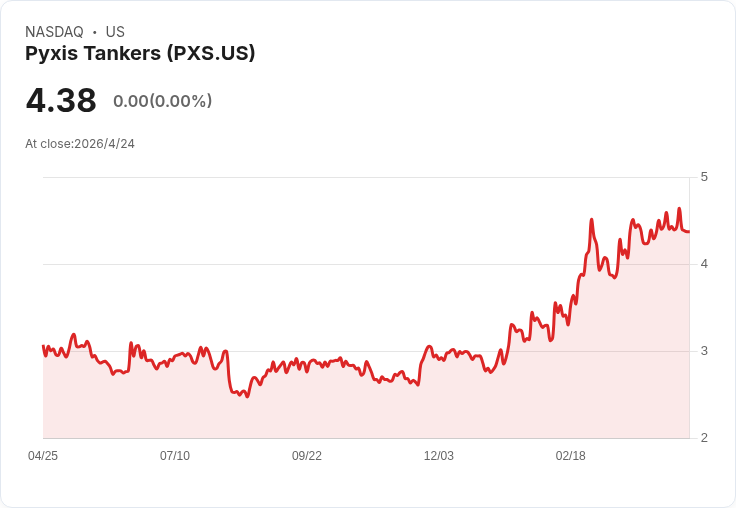
Task: Click the final endpoint of the price line
Action: [689, 231]
